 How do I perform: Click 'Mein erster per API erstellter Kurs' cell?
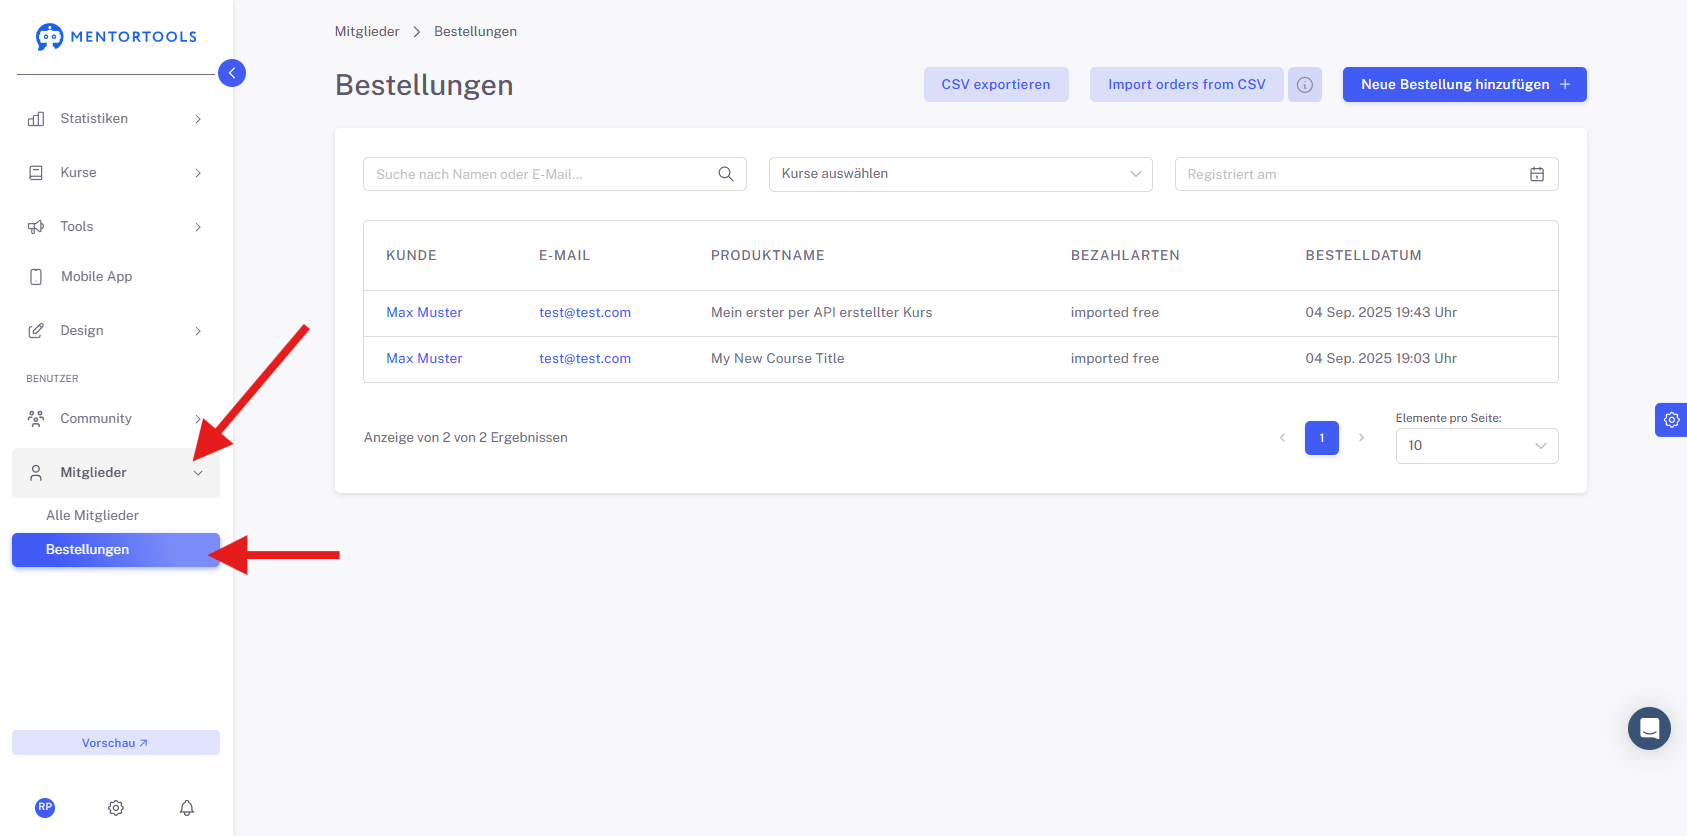[x=822, y=313]
